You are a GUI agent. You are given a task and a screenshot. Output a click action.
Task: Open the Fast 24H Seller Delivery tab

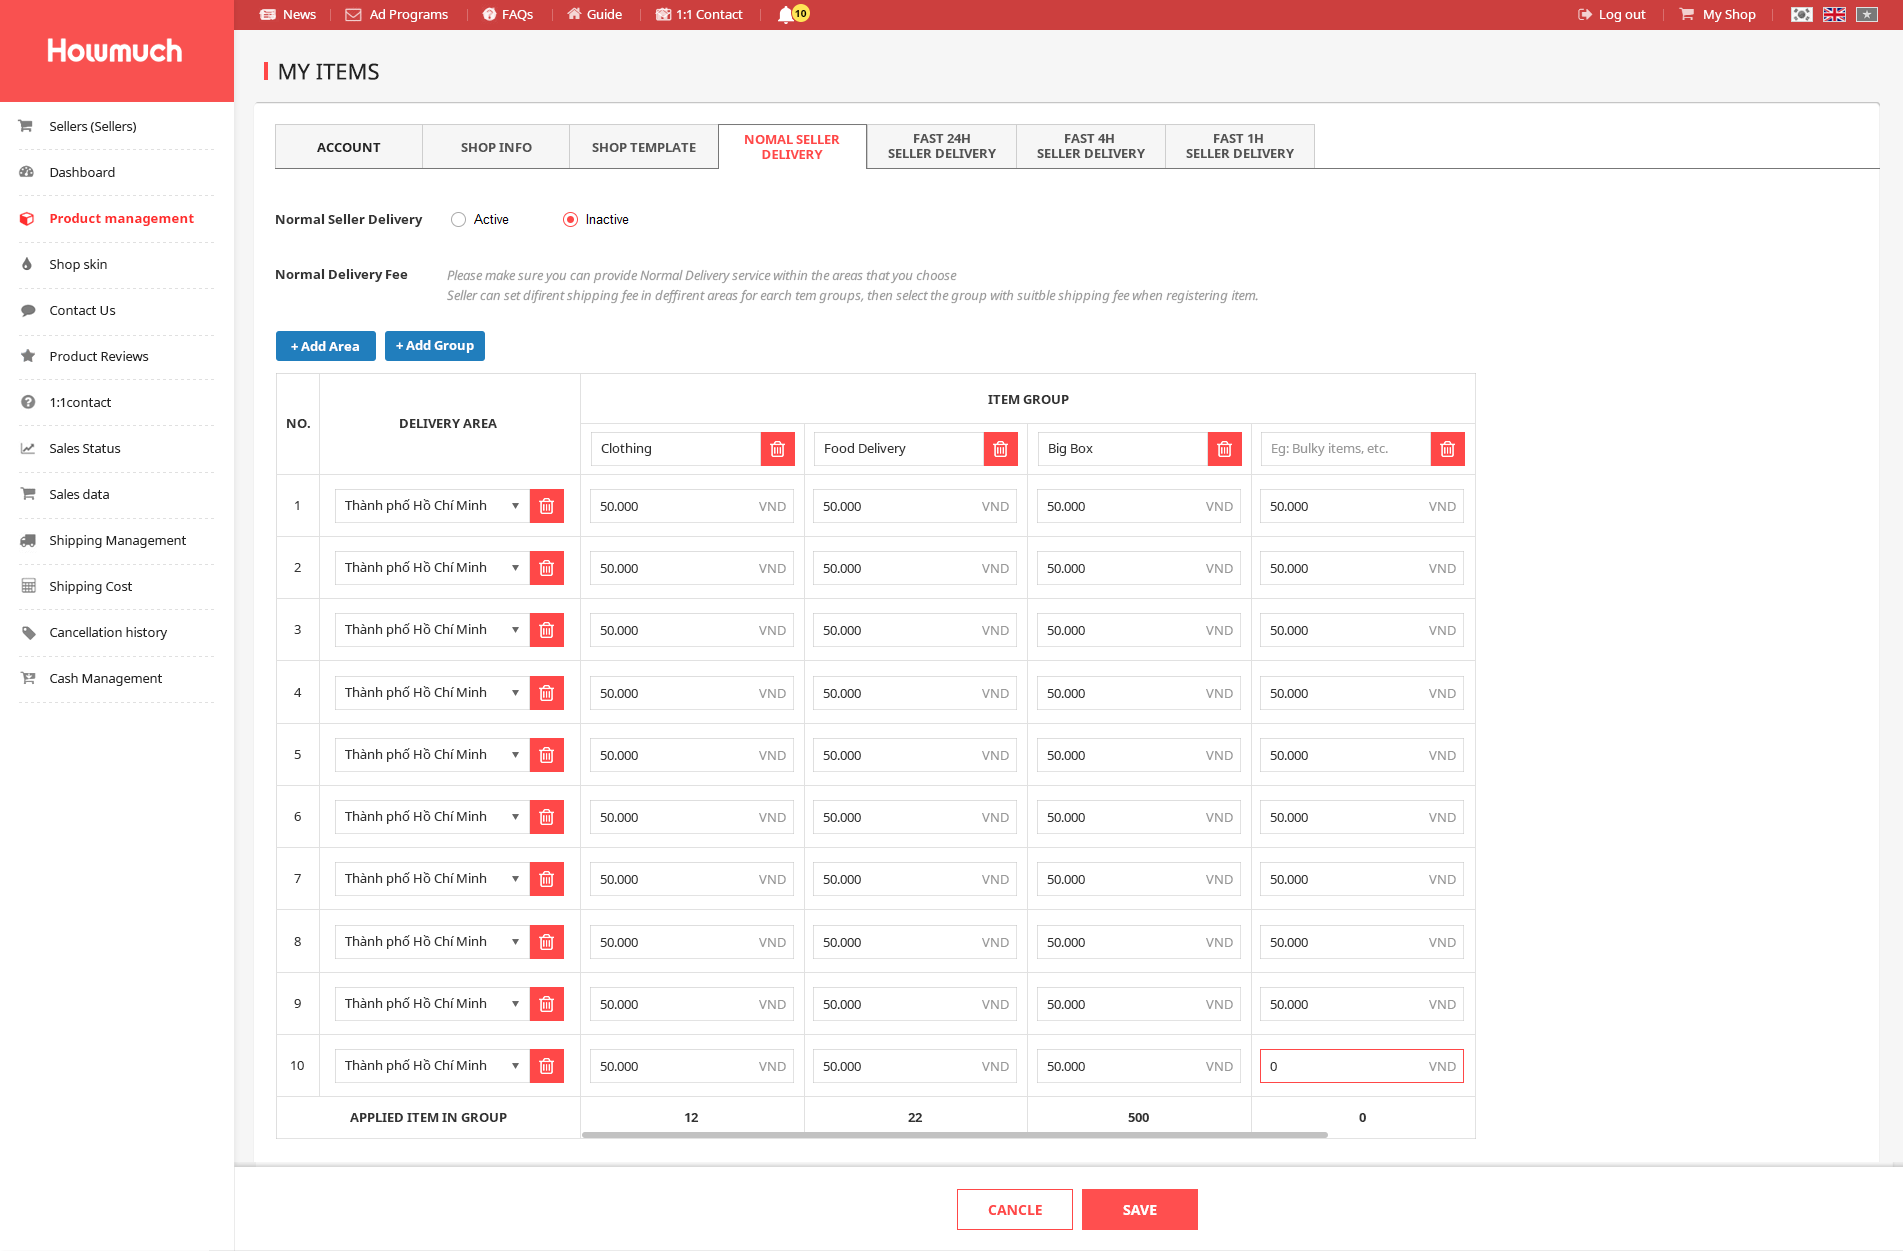point(941,147)
